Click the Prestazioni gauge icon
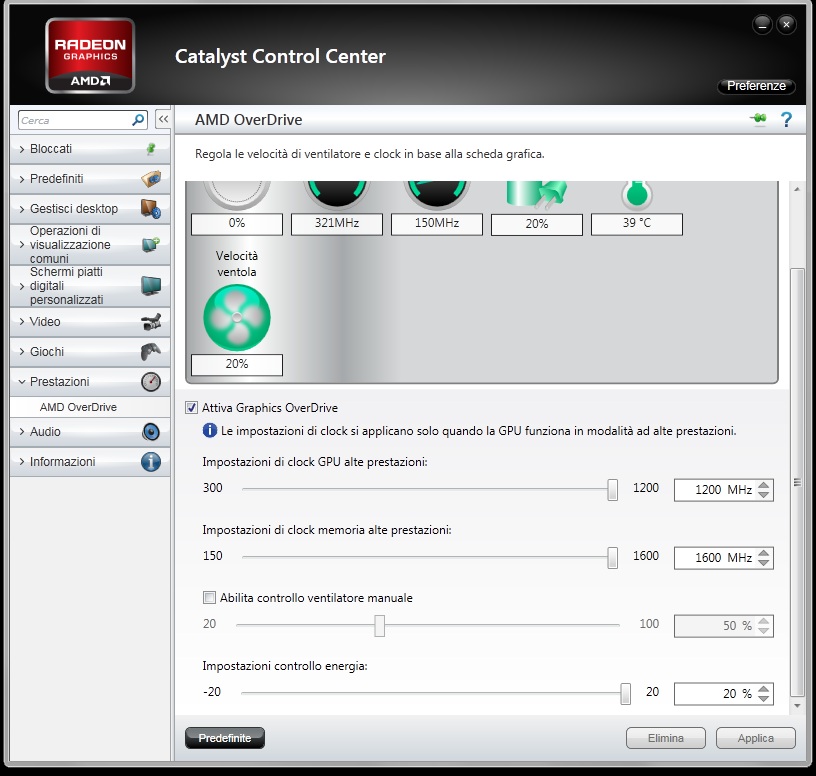 point(151,381)
